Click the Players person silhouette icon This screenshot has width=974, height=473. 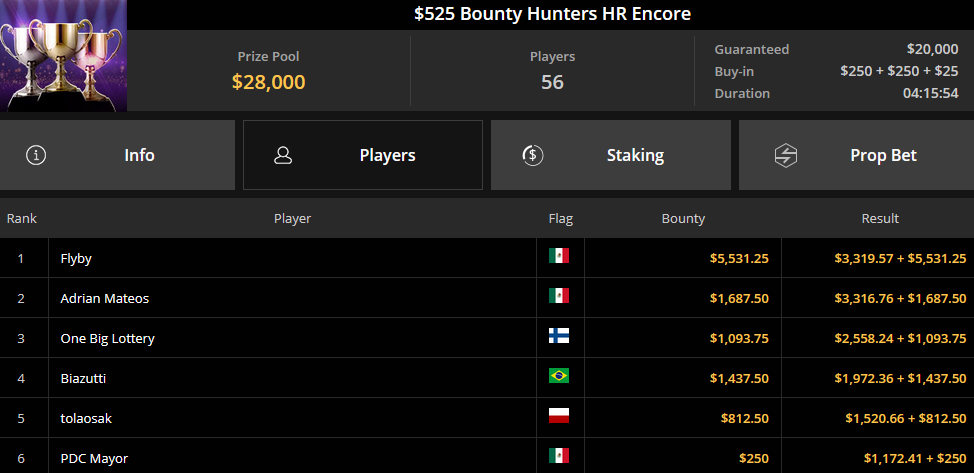283,155
